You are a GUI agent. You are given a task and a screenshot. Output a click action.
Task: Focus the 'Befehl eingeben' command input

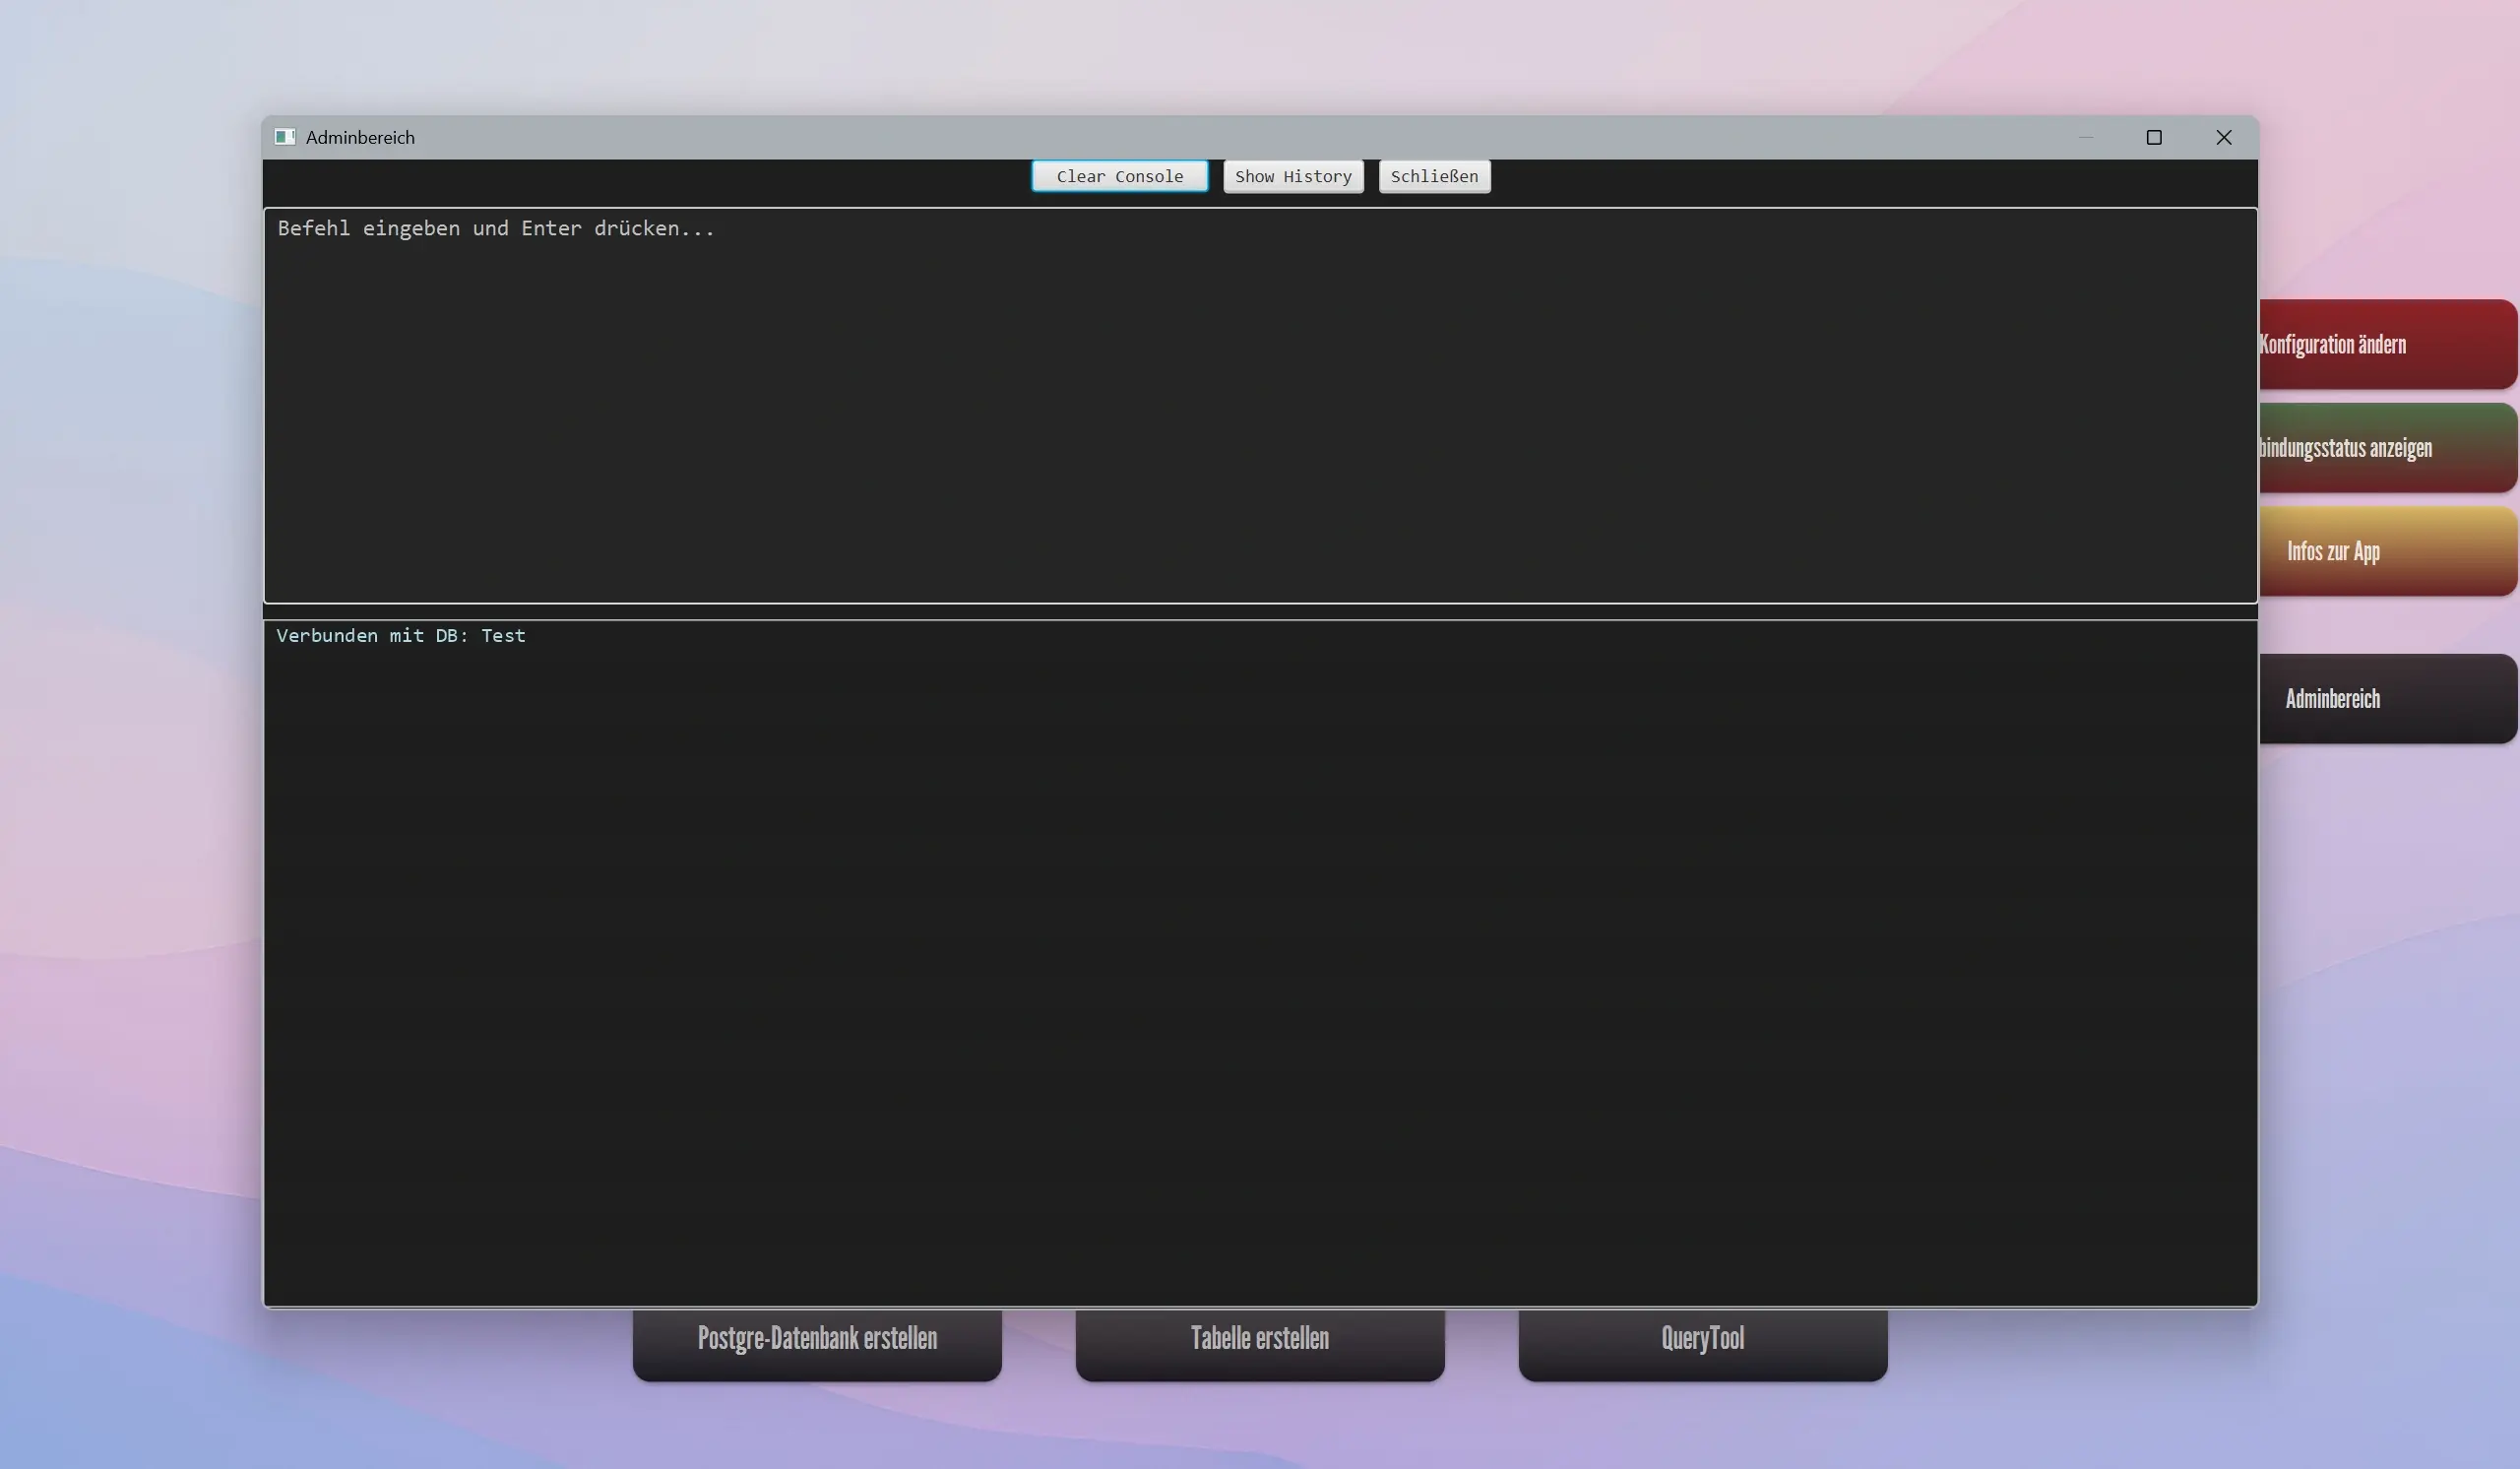click(496, 229)
